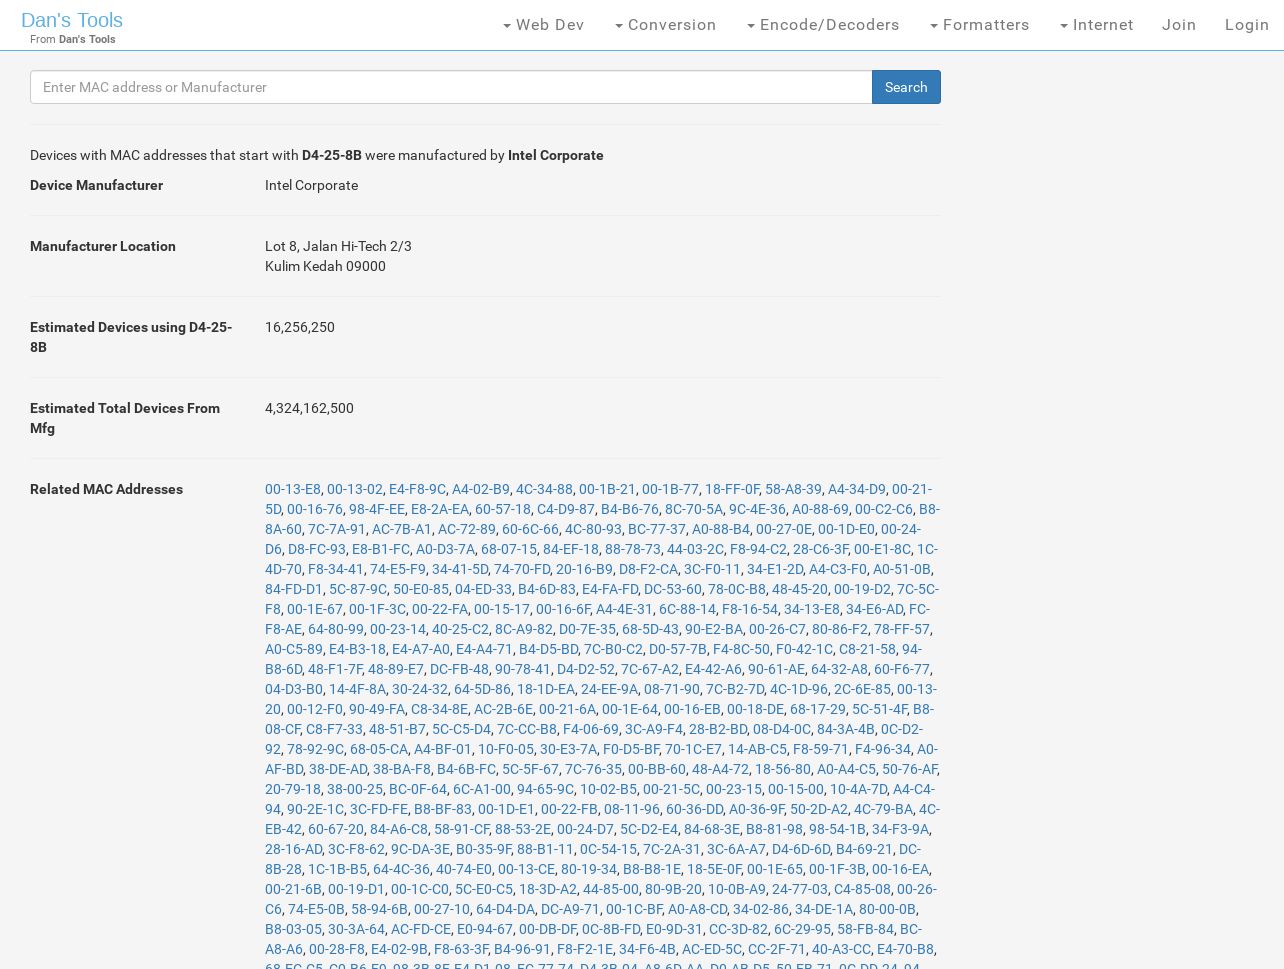Open related MAC address E4-B3-18

(357, 649)
